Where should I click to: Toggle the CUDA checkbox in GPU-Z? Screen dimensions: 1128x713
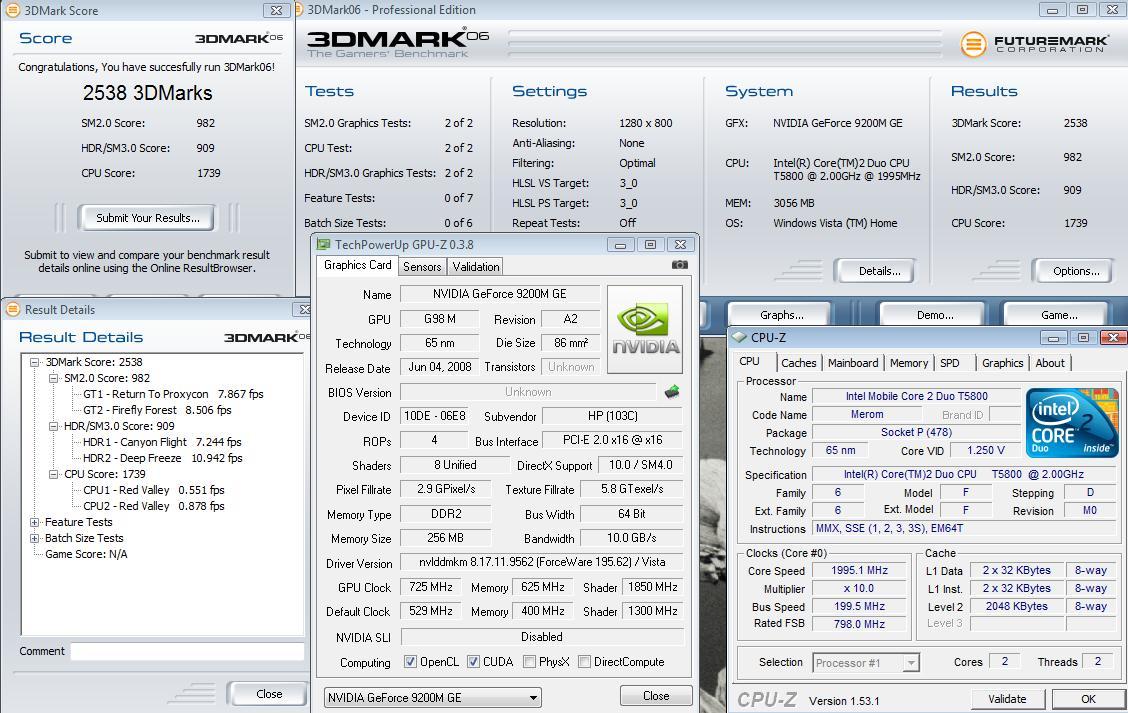click(x=473, y=662)
